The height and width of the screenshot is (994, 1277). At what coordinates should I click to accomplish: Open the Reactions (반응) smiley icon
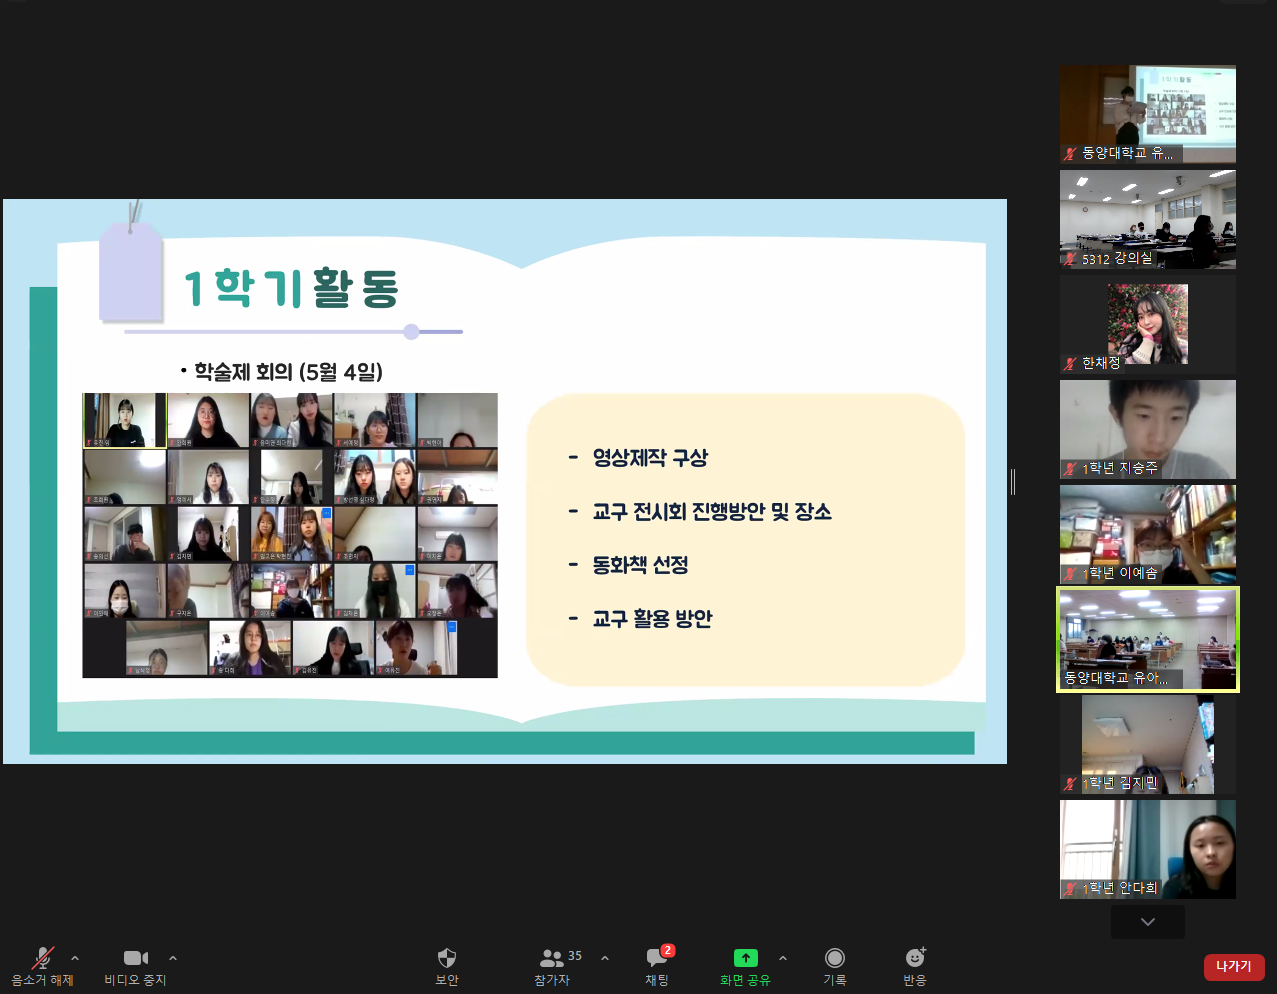(914, 964)
